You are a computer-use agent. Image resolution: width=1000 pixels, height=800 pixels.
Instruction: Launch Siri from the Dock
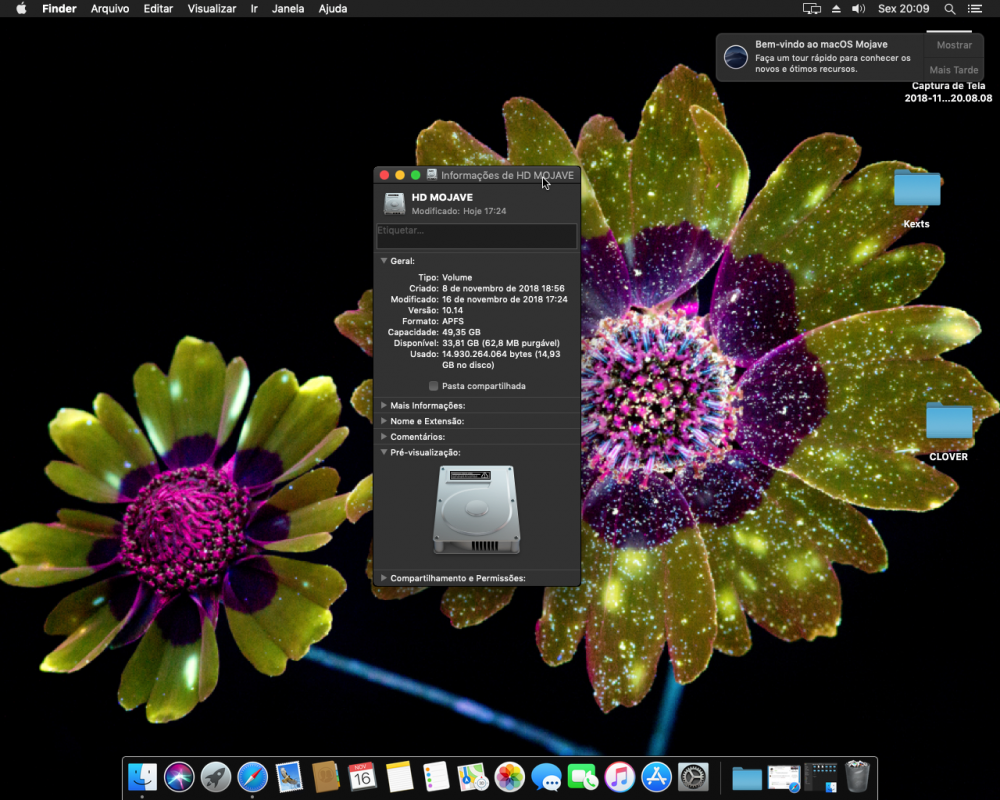tap(179, 777)
